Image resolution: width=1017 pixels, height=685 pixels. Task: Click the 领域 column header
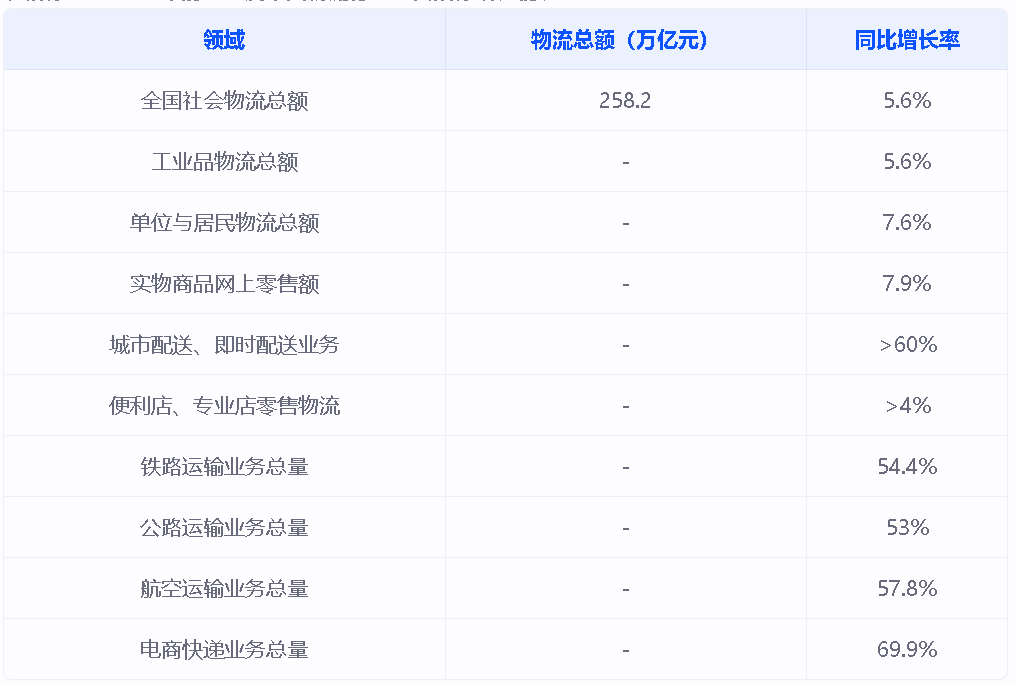224,40
